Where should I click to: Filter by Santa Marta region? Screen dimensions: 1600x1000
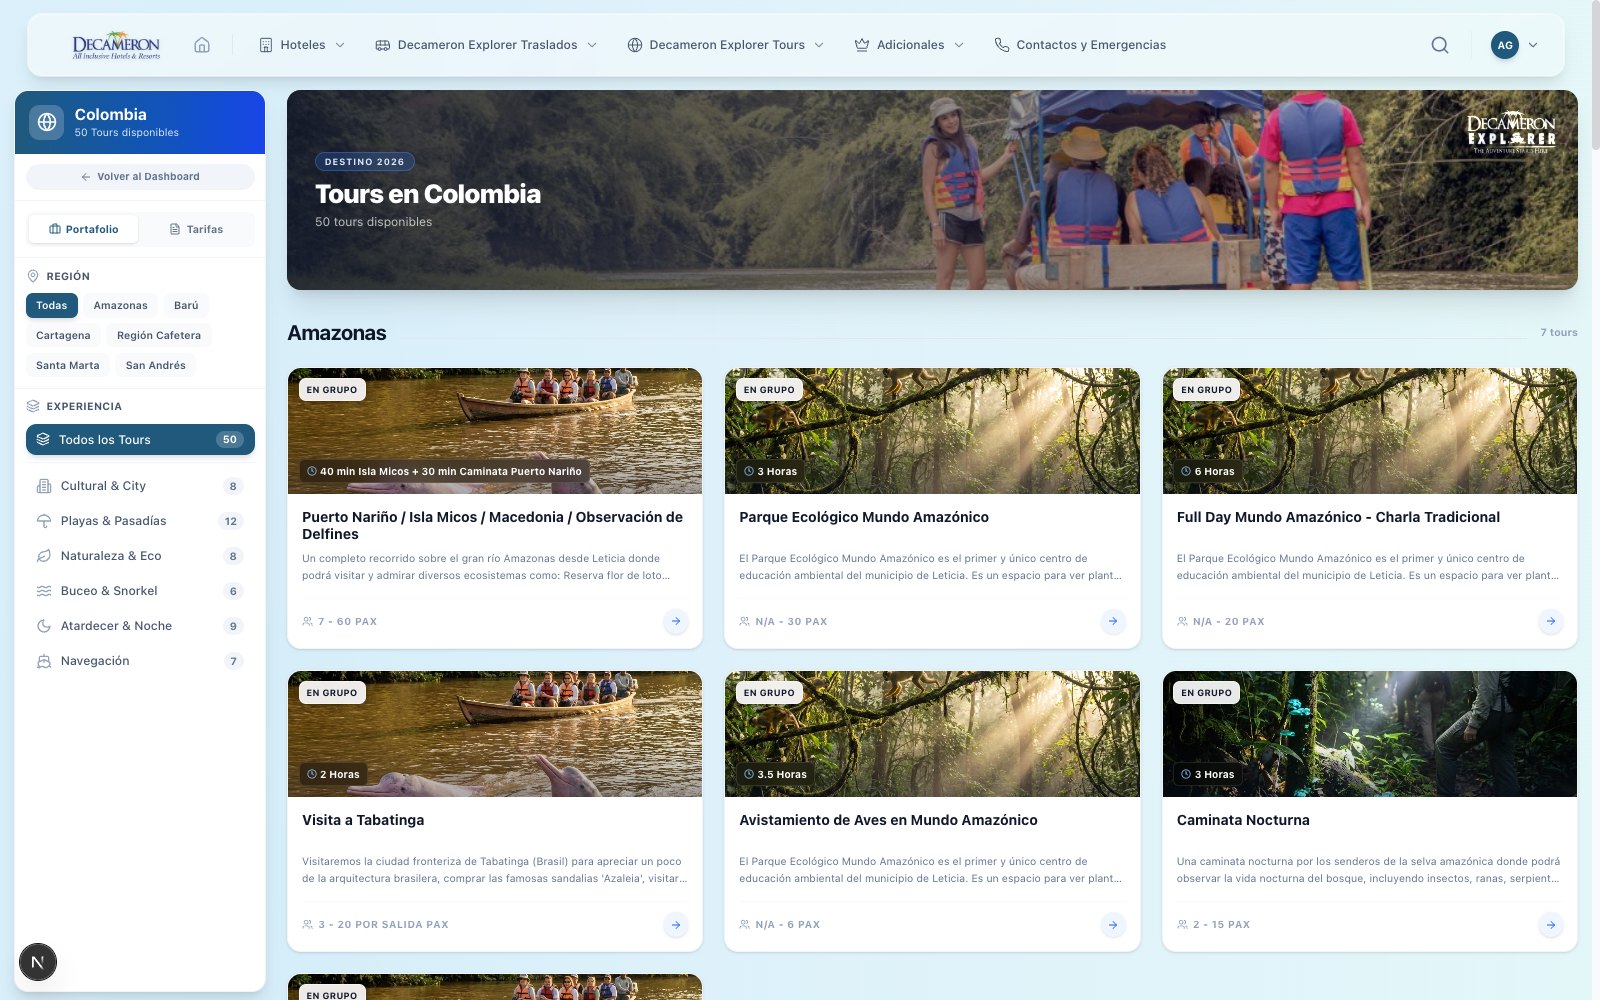(68, 365)
